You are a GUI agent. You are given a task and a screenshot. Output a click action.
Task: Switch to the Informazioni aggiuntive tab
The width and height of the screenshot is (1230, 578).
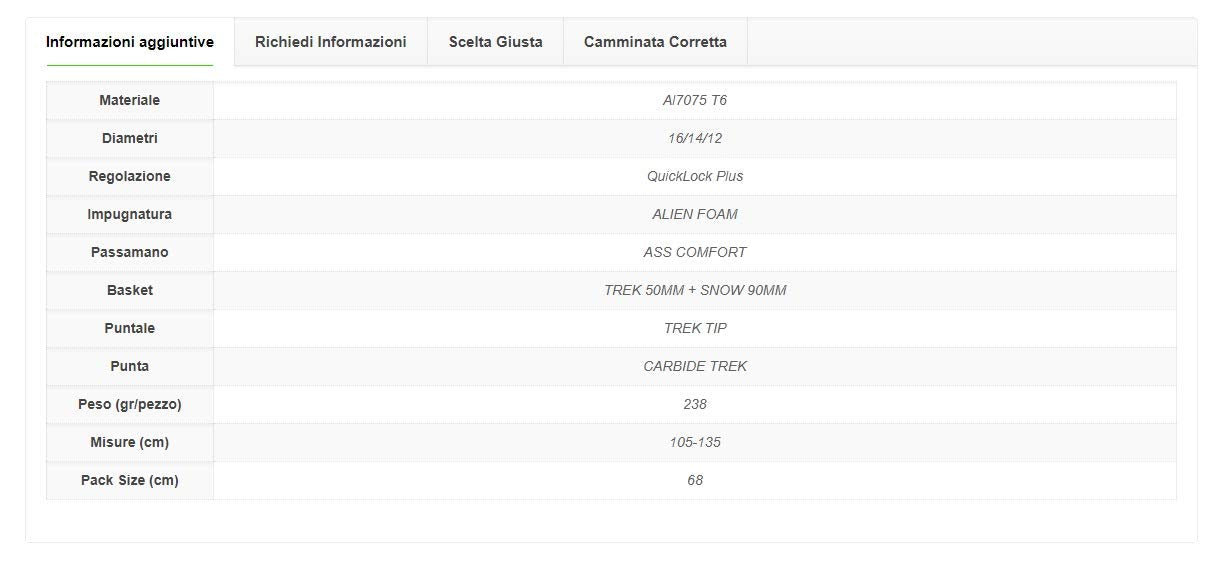(130, 42)
